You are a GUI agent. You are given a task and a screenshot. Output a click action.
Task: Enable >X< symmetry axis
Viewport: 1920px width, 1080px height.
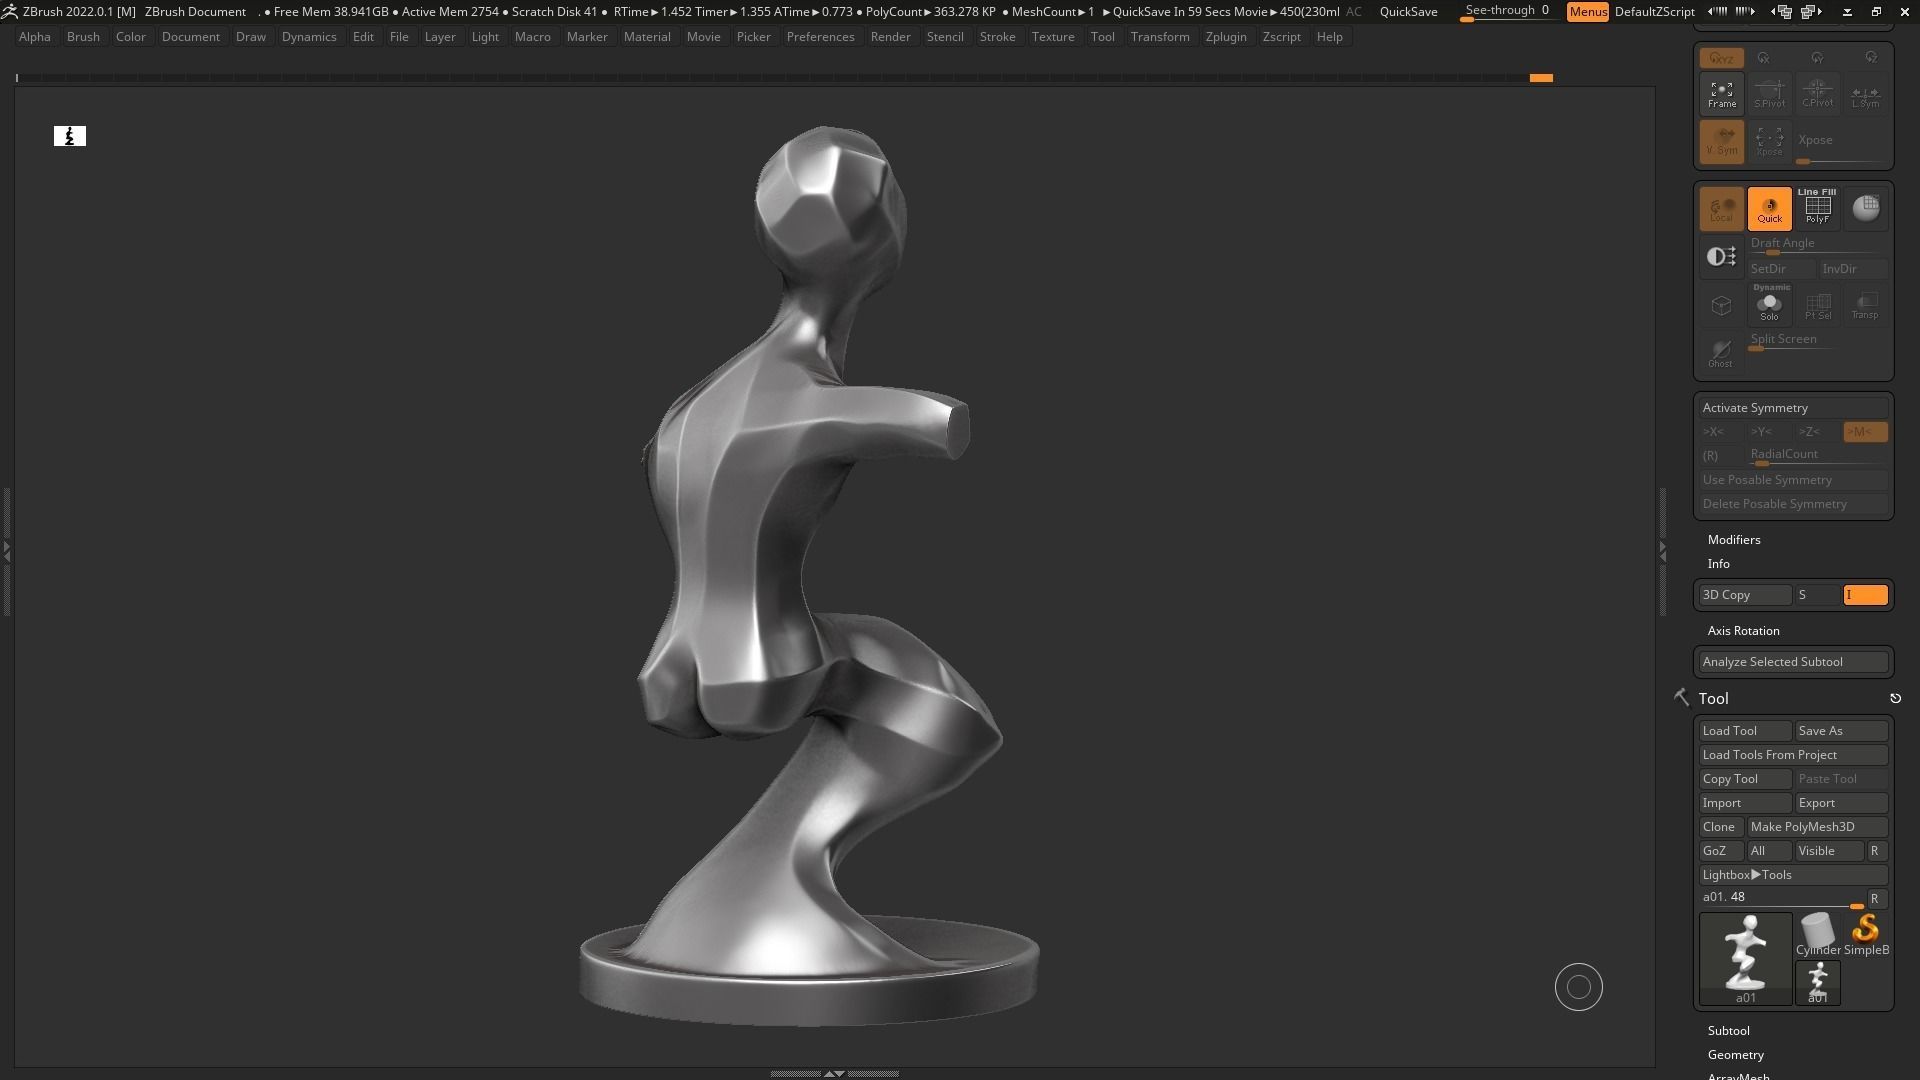click(x=1721, y=432)
